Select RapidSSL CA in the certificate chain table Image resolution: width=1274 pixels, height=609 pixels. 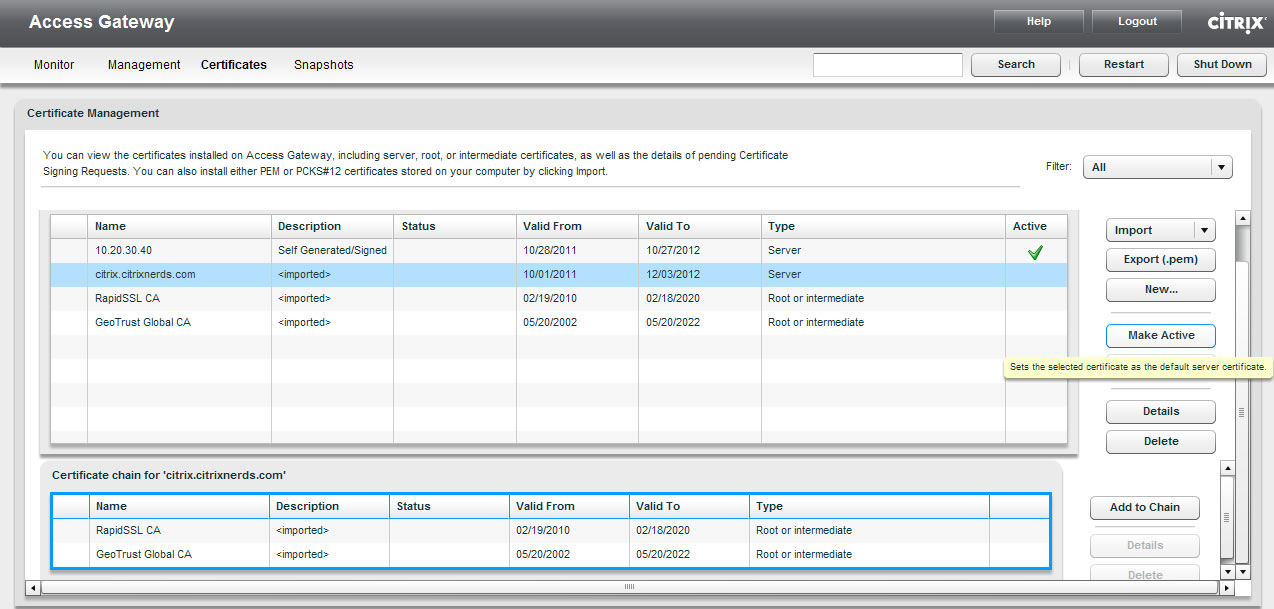pos(551,531)
